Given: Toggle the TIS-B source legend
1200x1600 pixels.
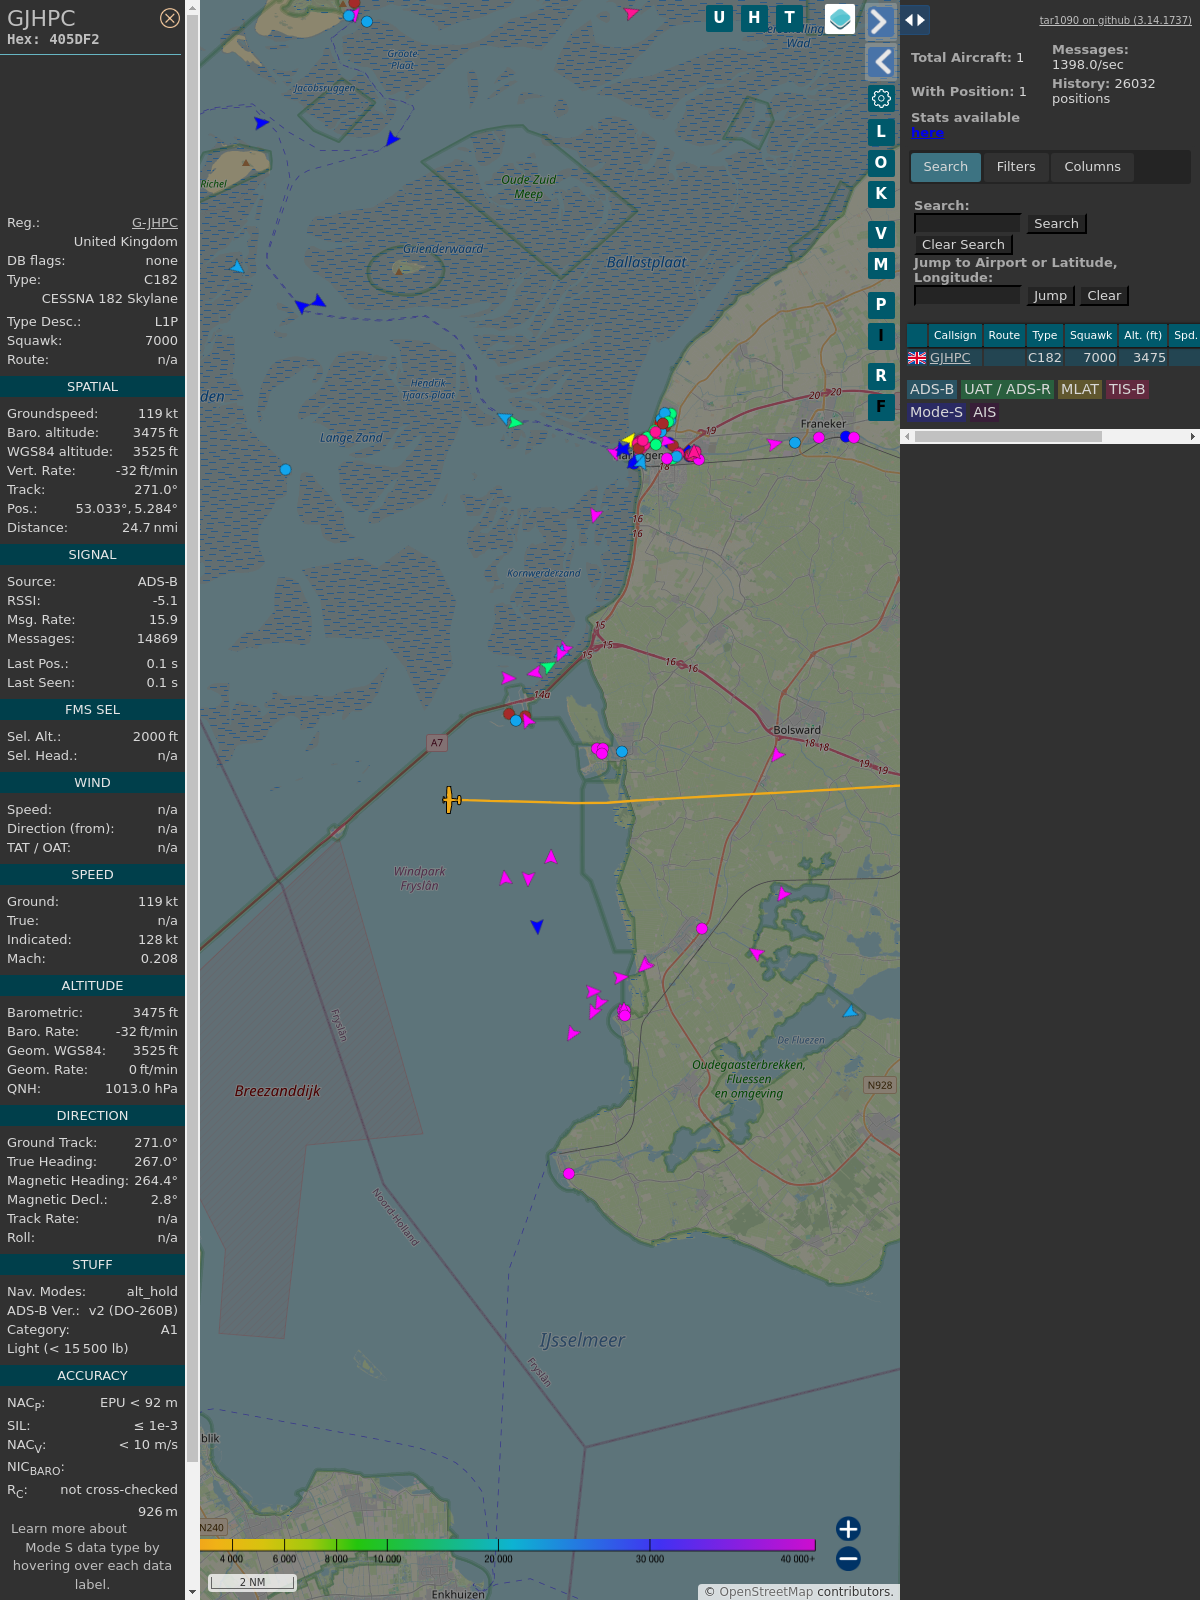Looking at the screenshot, I should (1127, 390).
